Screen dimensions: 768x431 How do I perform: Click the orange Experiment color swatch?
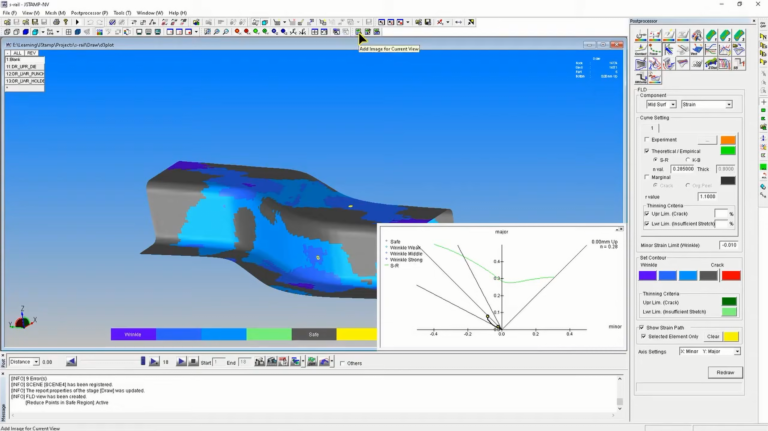click(x=728, y=140)
